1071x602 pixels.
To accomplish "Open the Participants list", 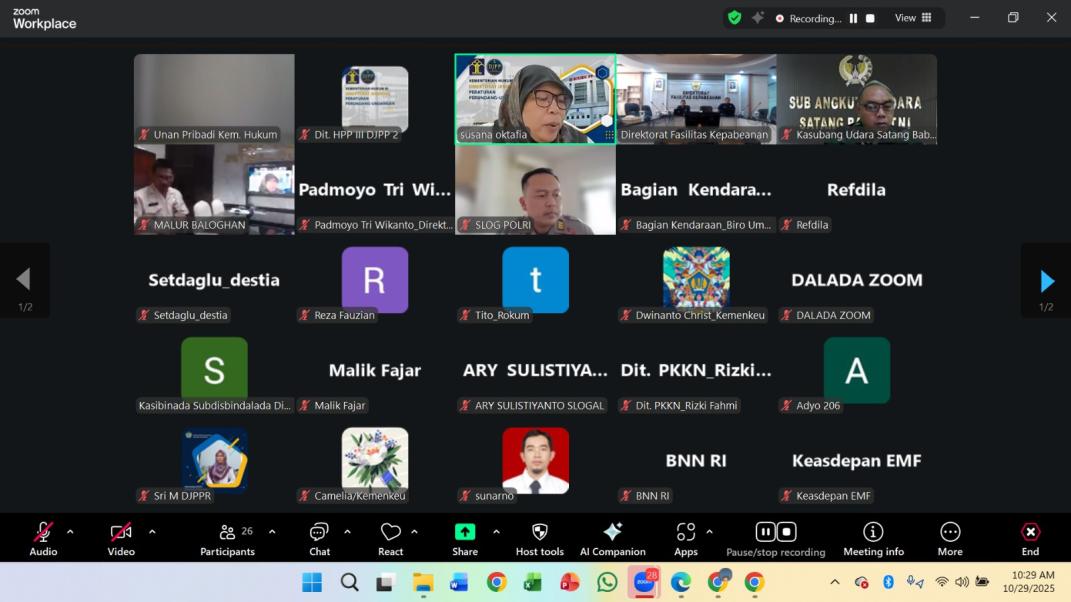I will pyautogui.click(x=228, y=538).
